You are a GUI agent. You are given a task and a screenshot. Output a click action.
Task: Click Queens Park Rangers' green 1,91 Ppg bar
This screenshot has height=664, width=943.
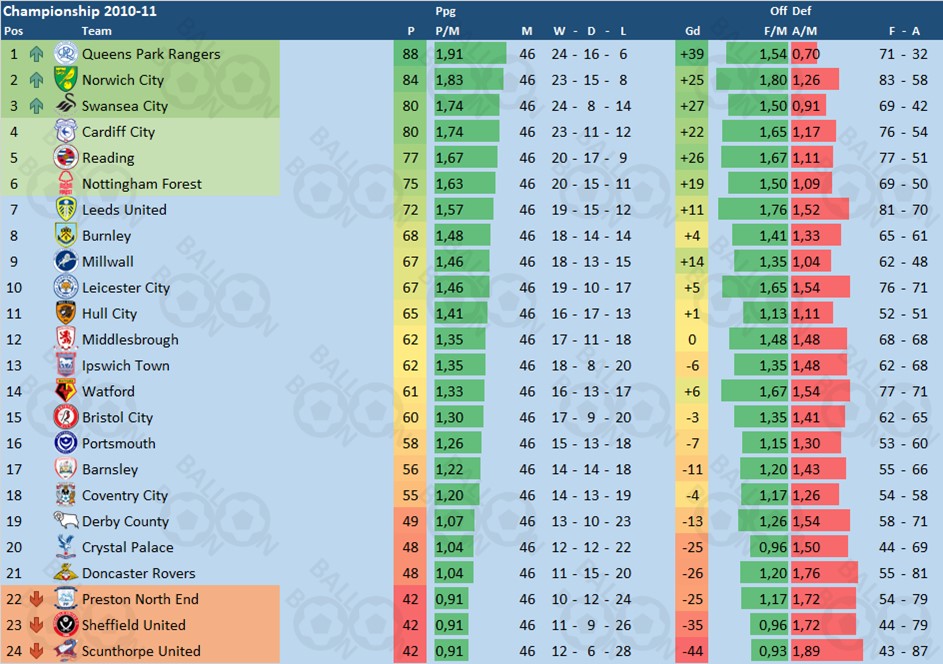470,54
